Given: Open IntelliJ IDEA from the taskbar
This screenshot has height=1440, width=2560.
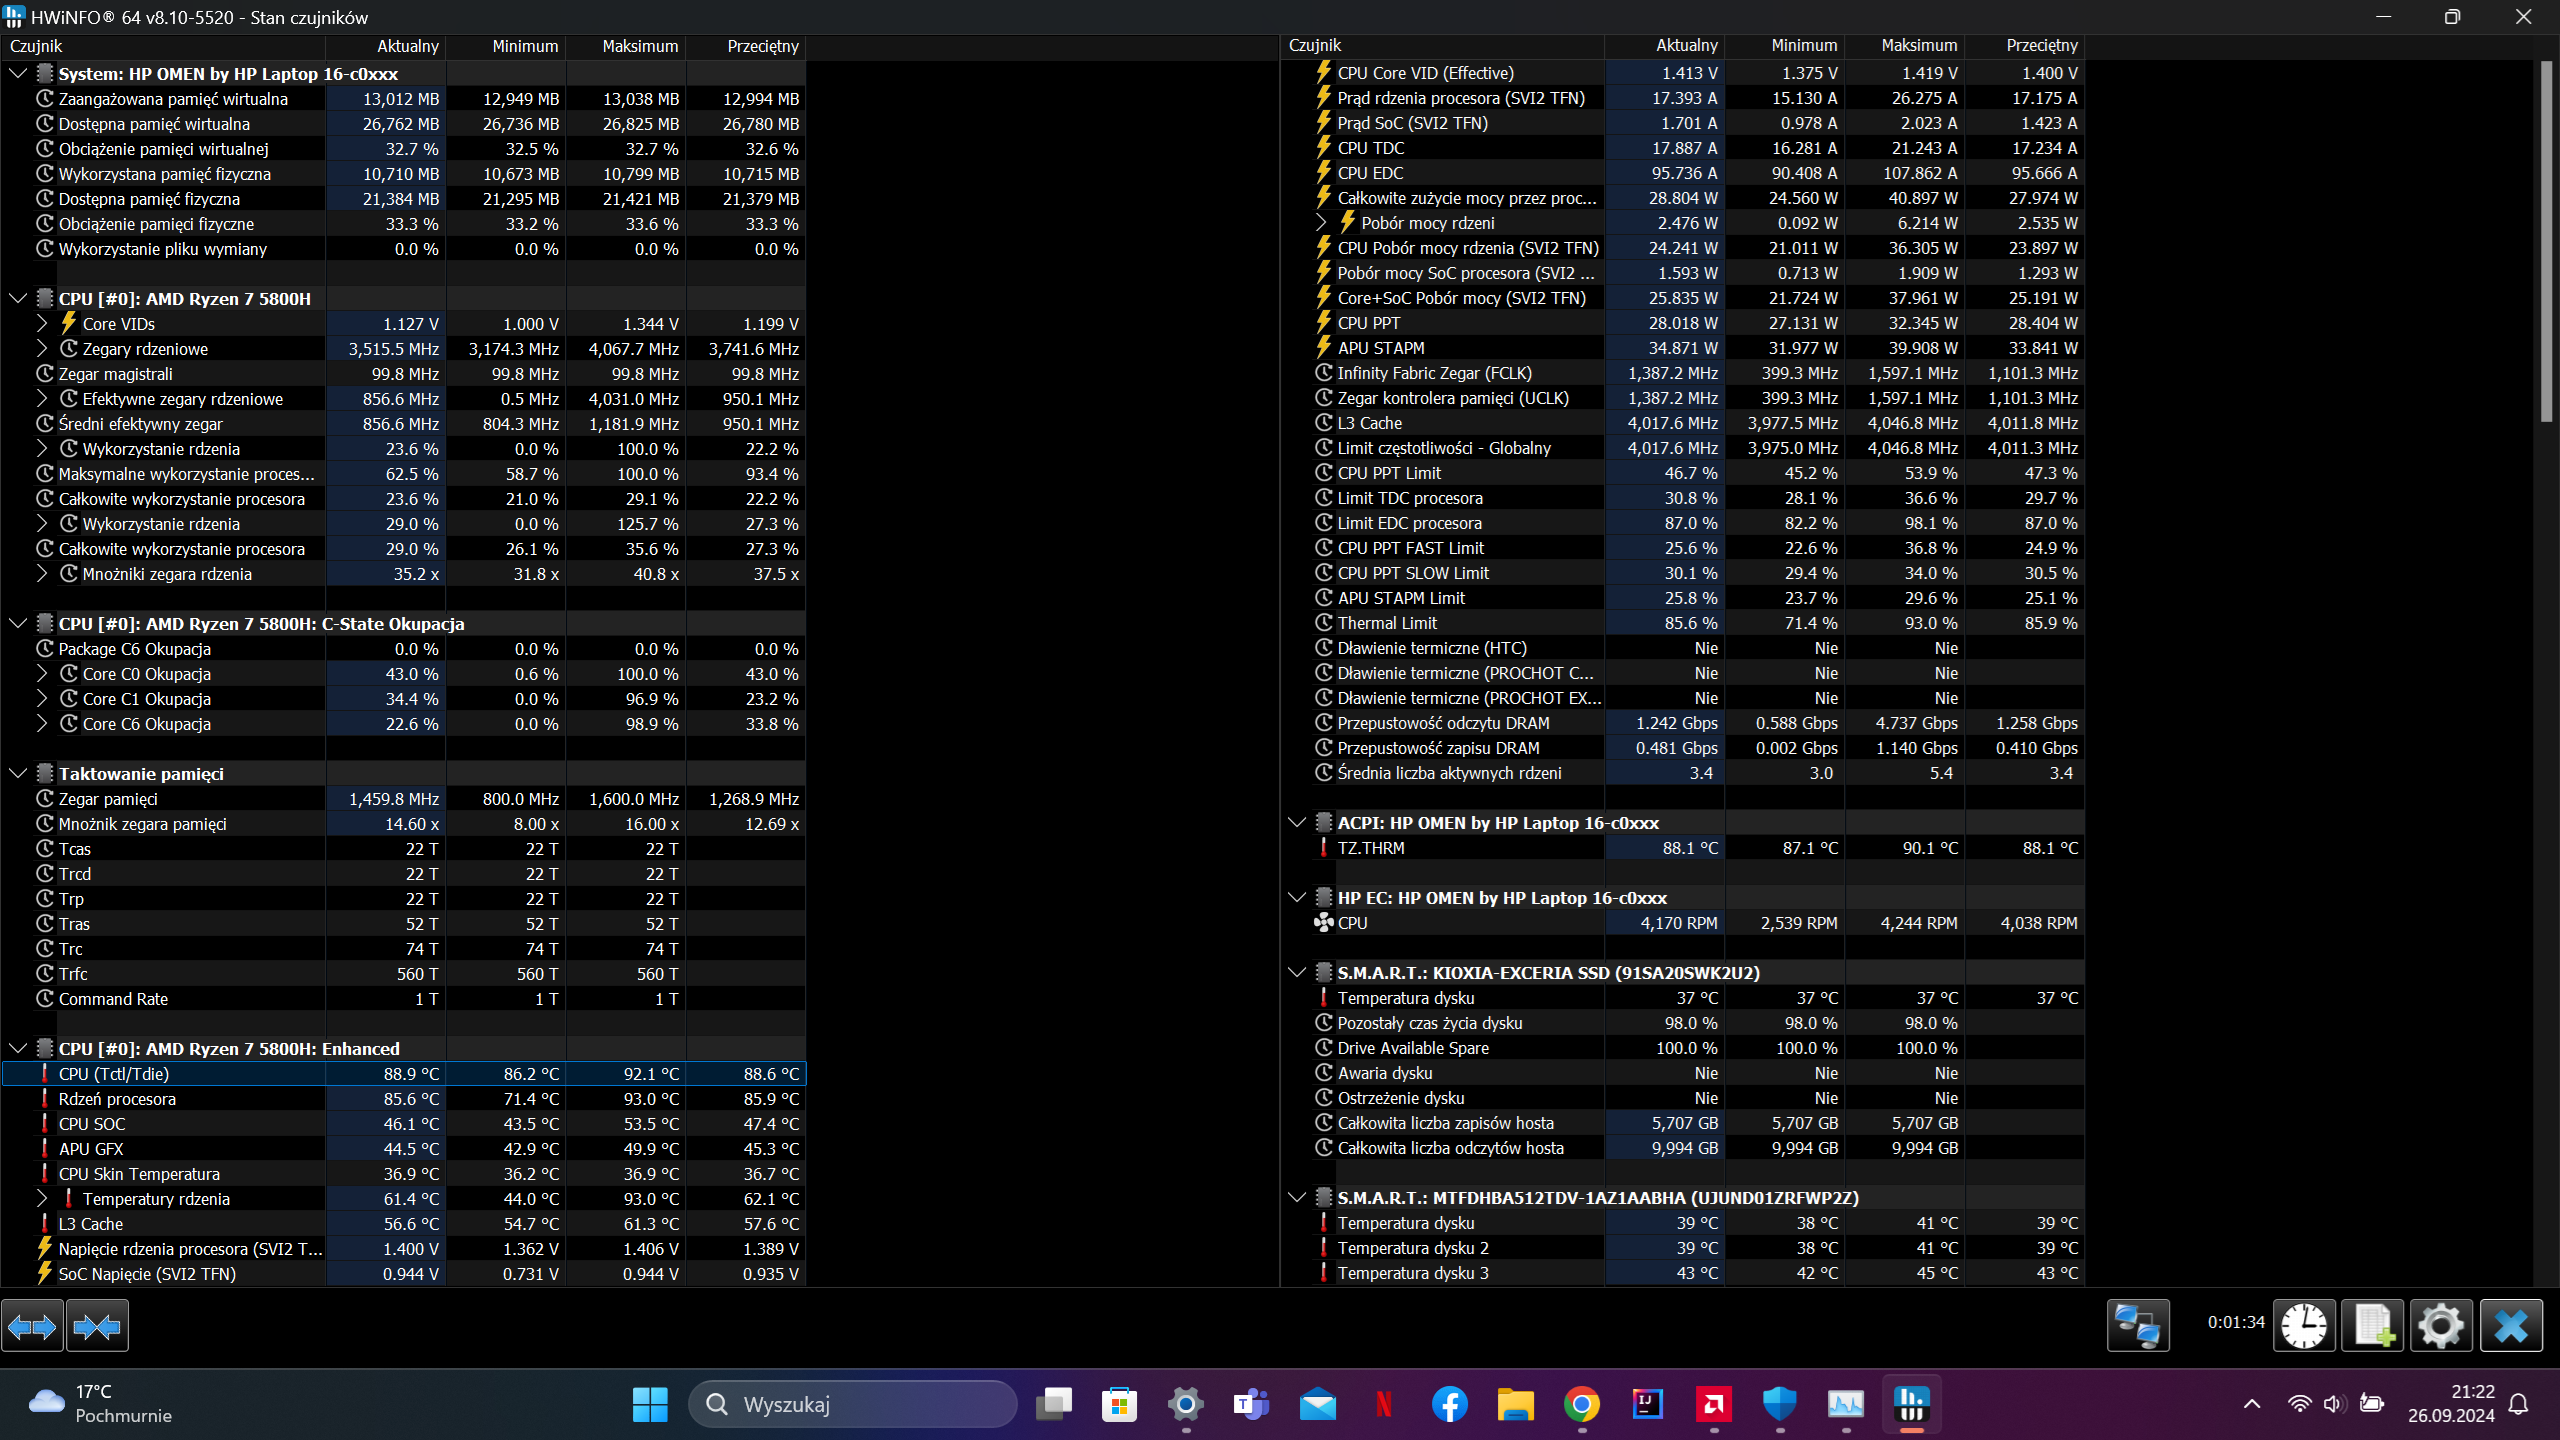Looking at the screenshot, I should click(x=1647, y=1404).
